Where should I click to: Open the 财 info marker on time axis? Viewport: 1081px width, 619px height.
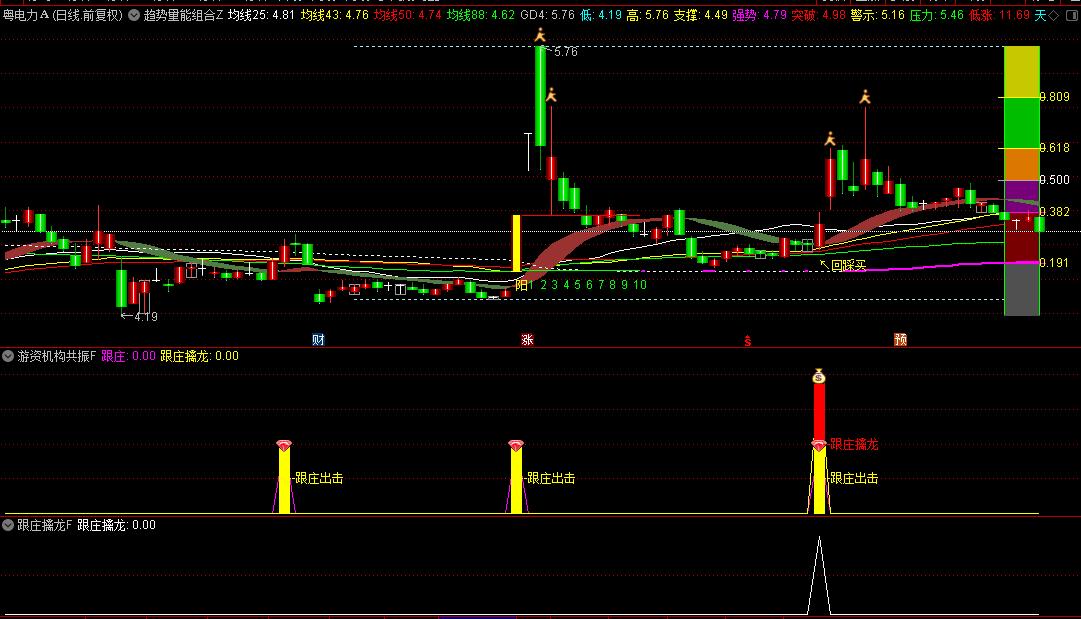pos(318,340)
